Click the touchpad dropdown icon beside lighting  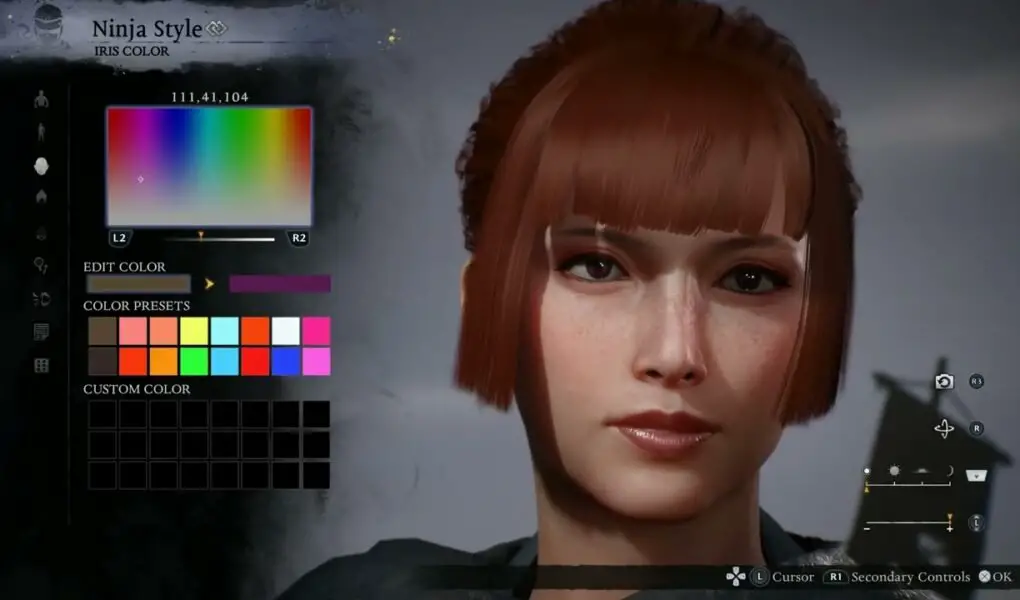coord(976,475)
